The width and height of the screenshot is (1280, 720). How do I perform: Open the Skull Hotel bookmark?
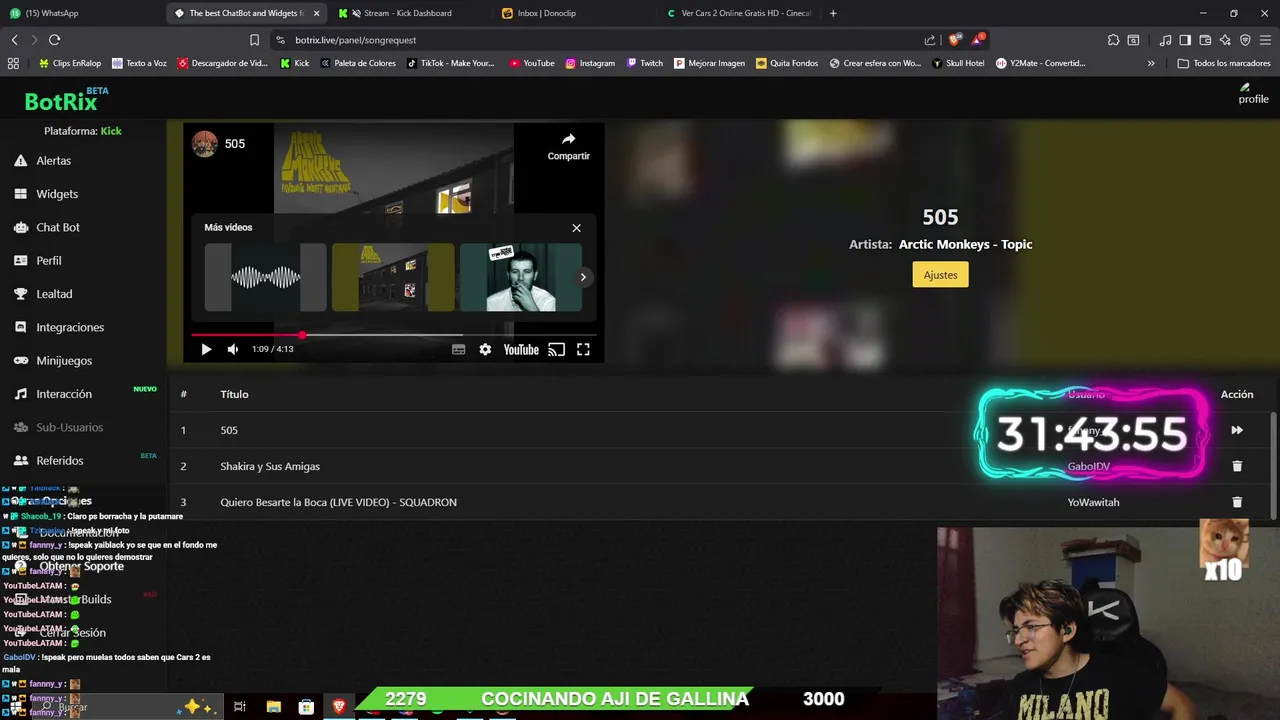point(958,63)
